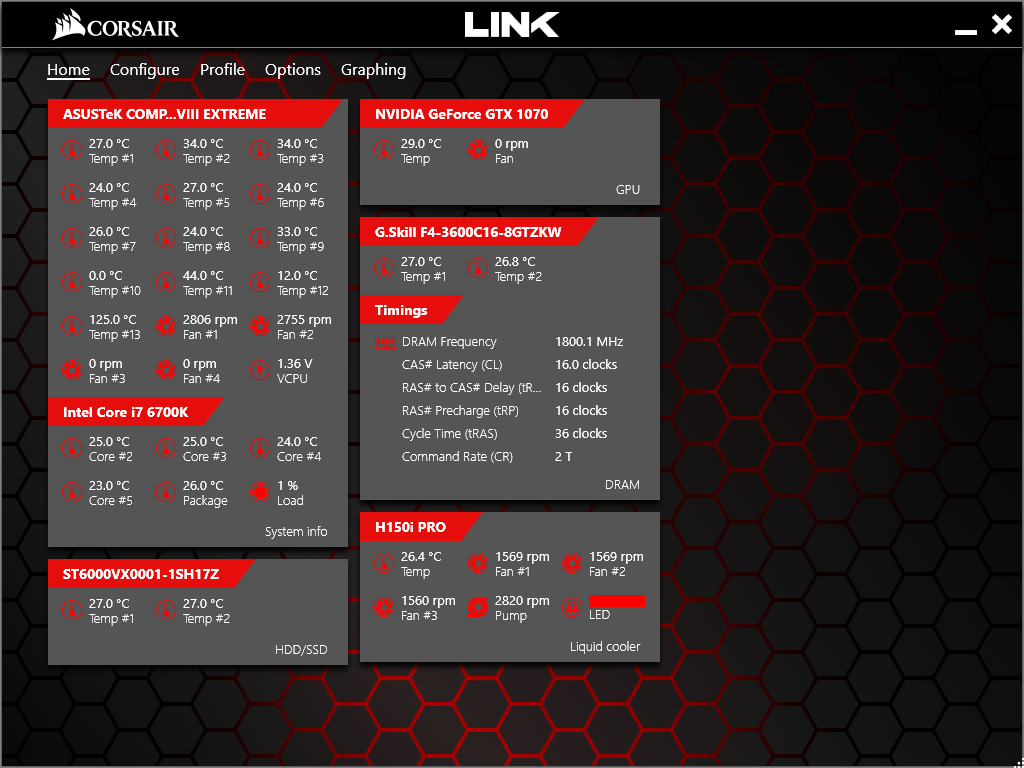Click the GTX 1070 Fan icon
Screen dimensions: 1024x768
click(x=478, y=151)
